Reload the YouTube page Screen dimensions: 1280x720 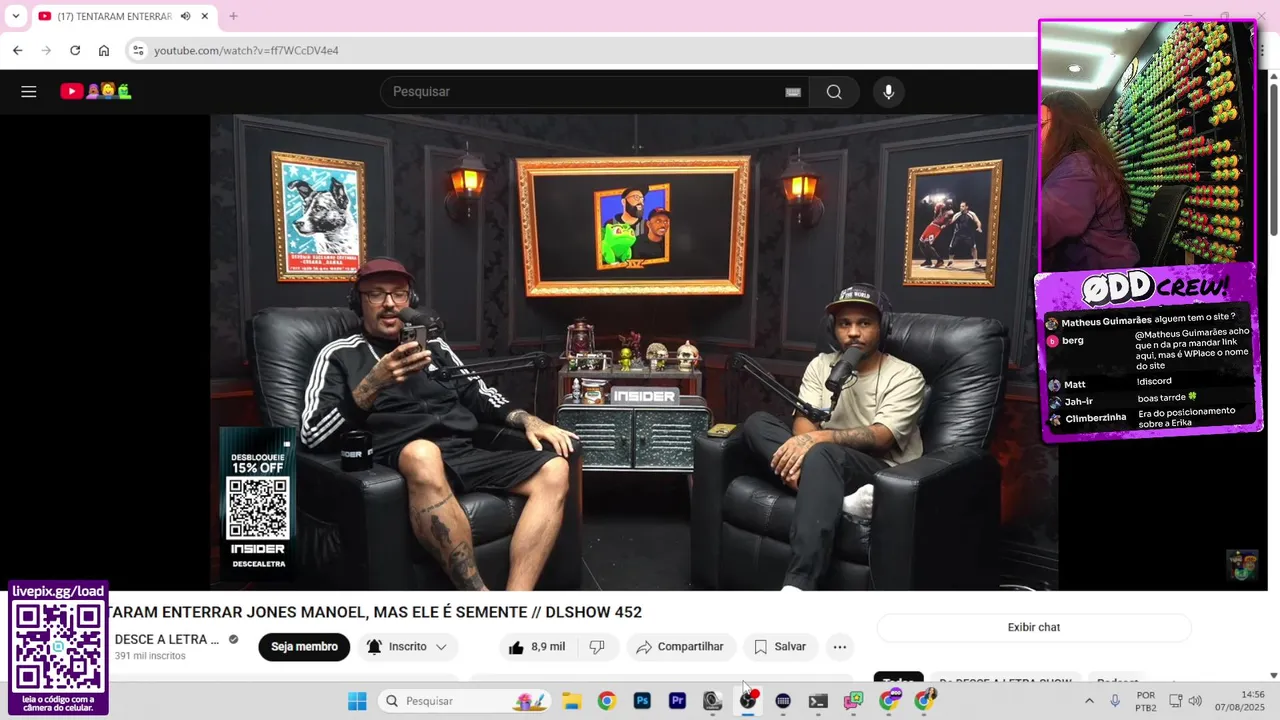[75, 50]
